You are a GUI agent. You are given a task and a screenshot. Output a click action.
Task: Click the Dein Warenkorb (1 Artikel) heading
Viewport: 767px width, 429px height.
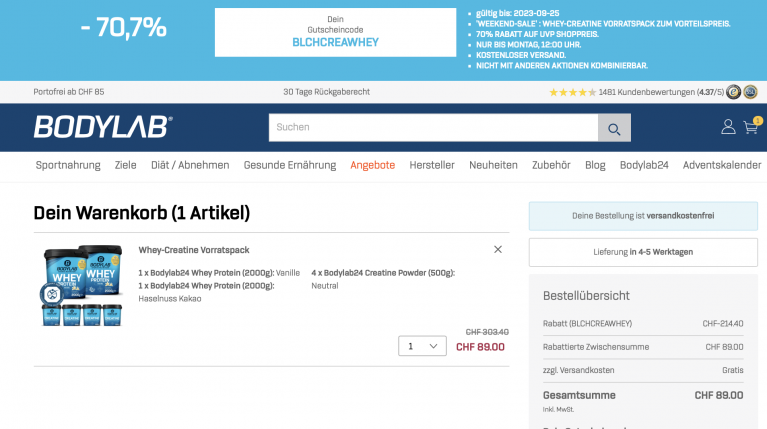tap(141, 213)
